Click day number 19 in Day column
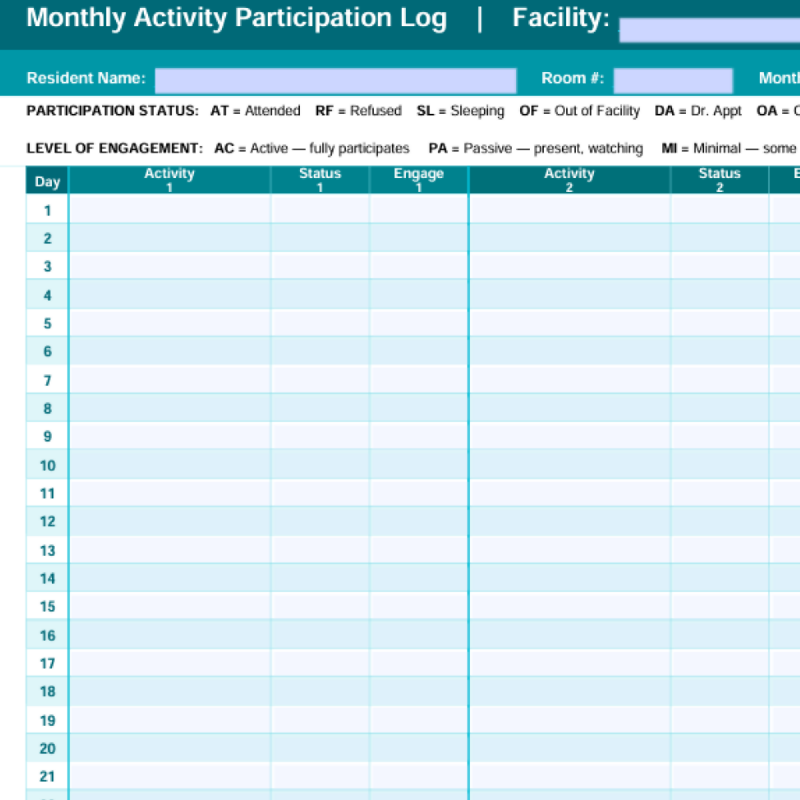The width and height of the screenshot is (800, 800). (47, 720)
